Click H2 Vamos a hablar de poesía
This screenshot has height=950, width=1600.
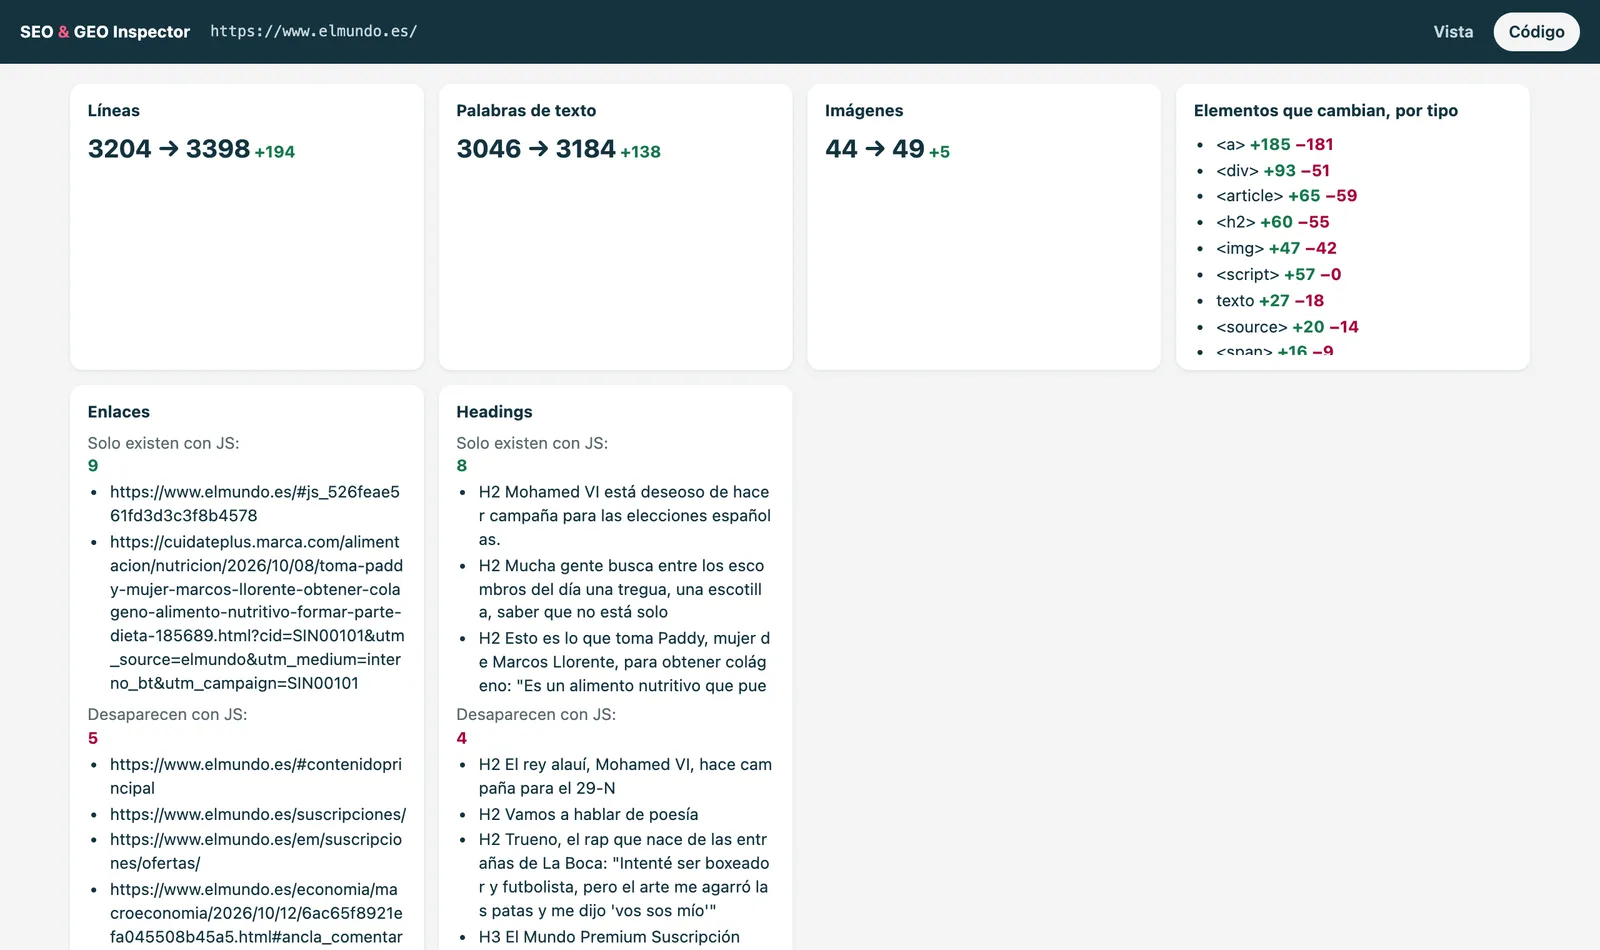pyautogui.click(x=589, y=815)
